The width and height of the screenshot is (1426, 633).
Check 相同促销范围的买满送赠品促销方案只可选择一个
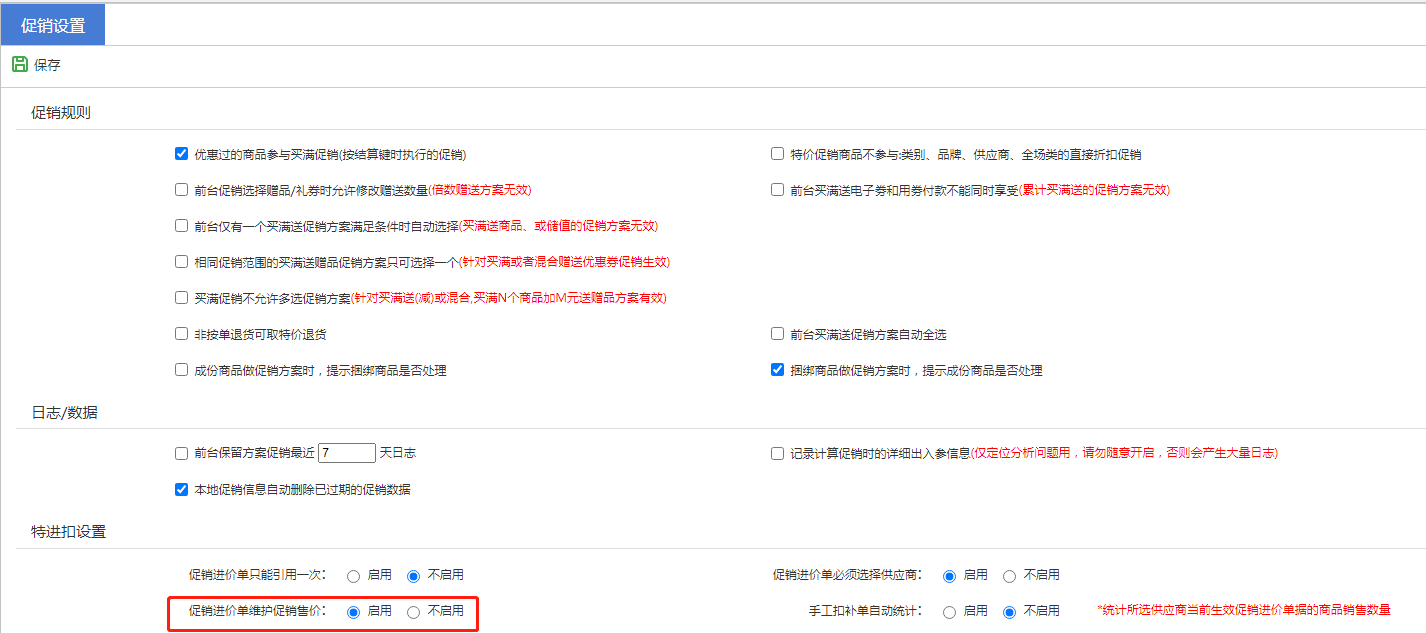click(x=181, y=262)
